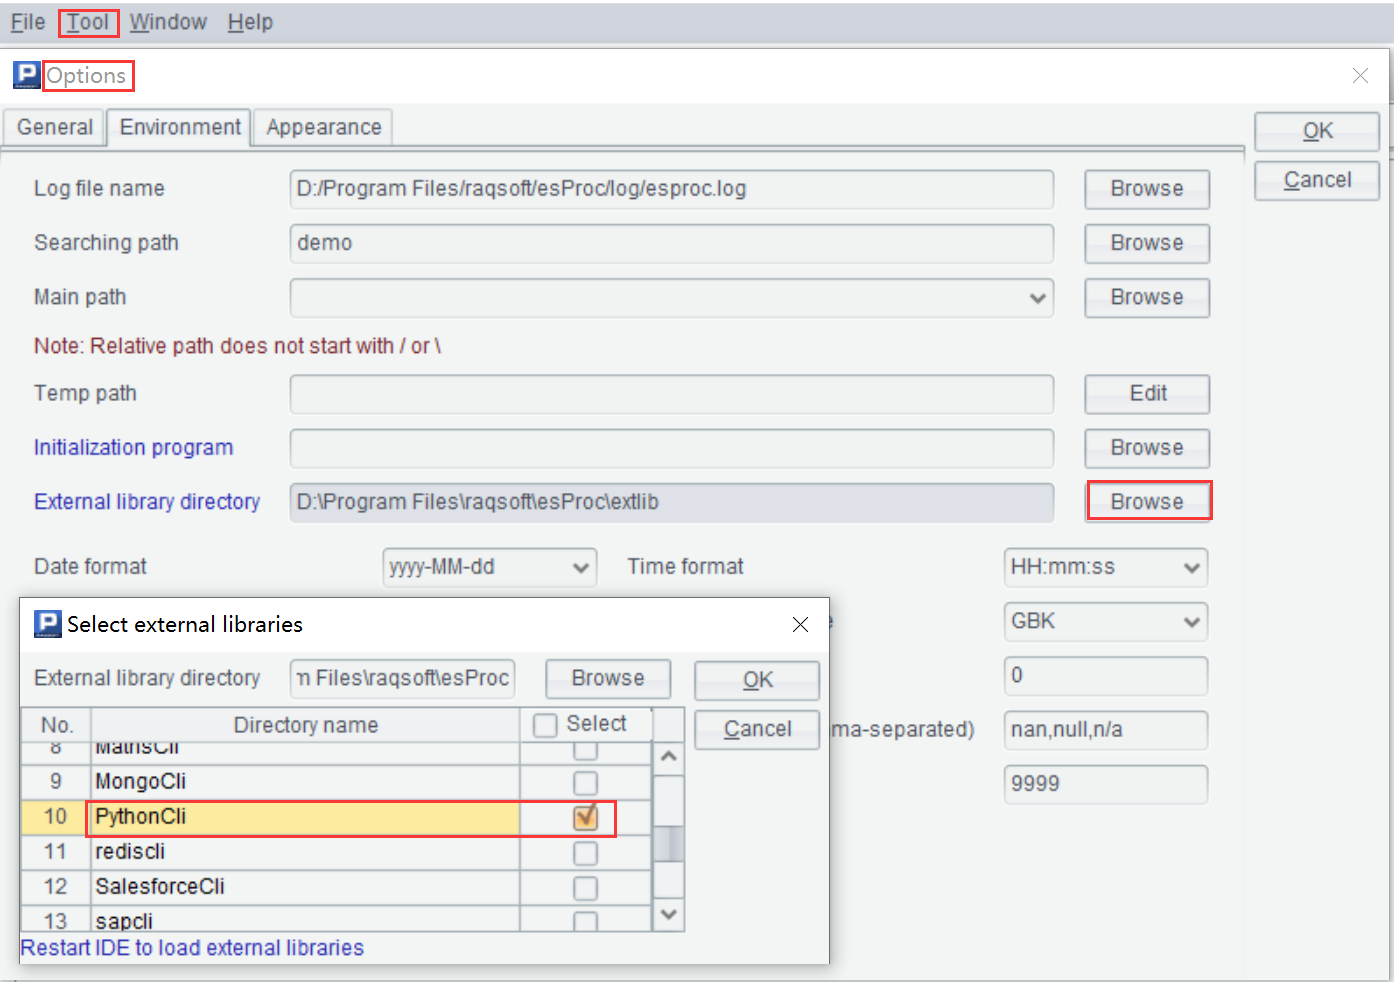
Task: Close the Select external libraries dialog
Action: pyautogui.click(x=800, y=624)
